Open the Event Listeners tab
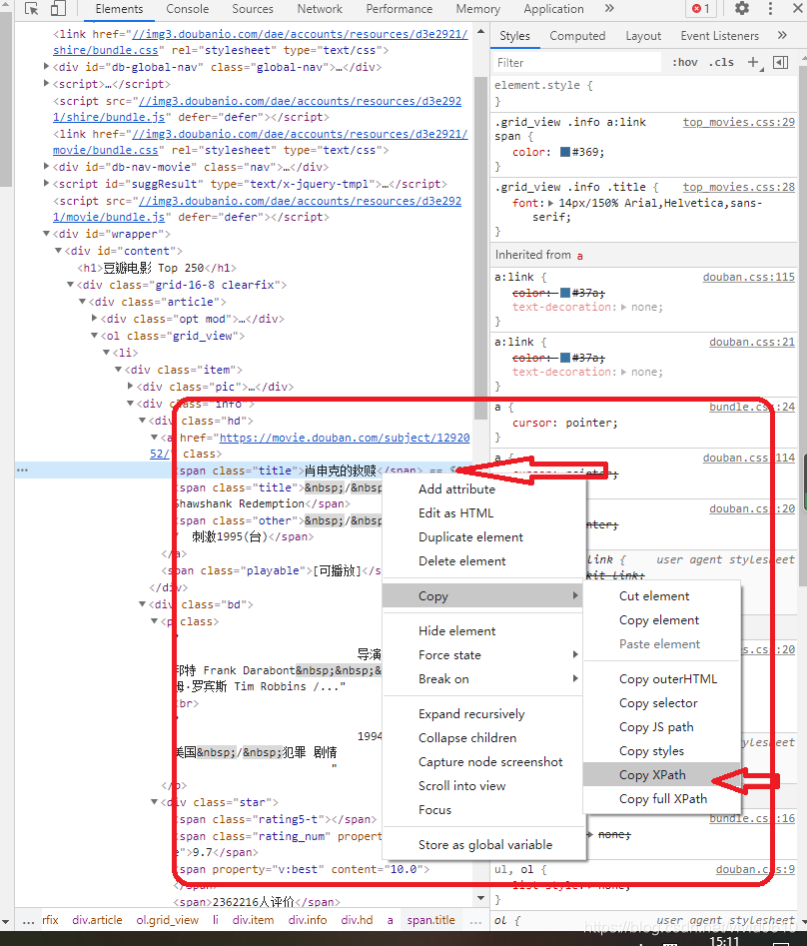807x946 pixels. click(x=720, y=36)
